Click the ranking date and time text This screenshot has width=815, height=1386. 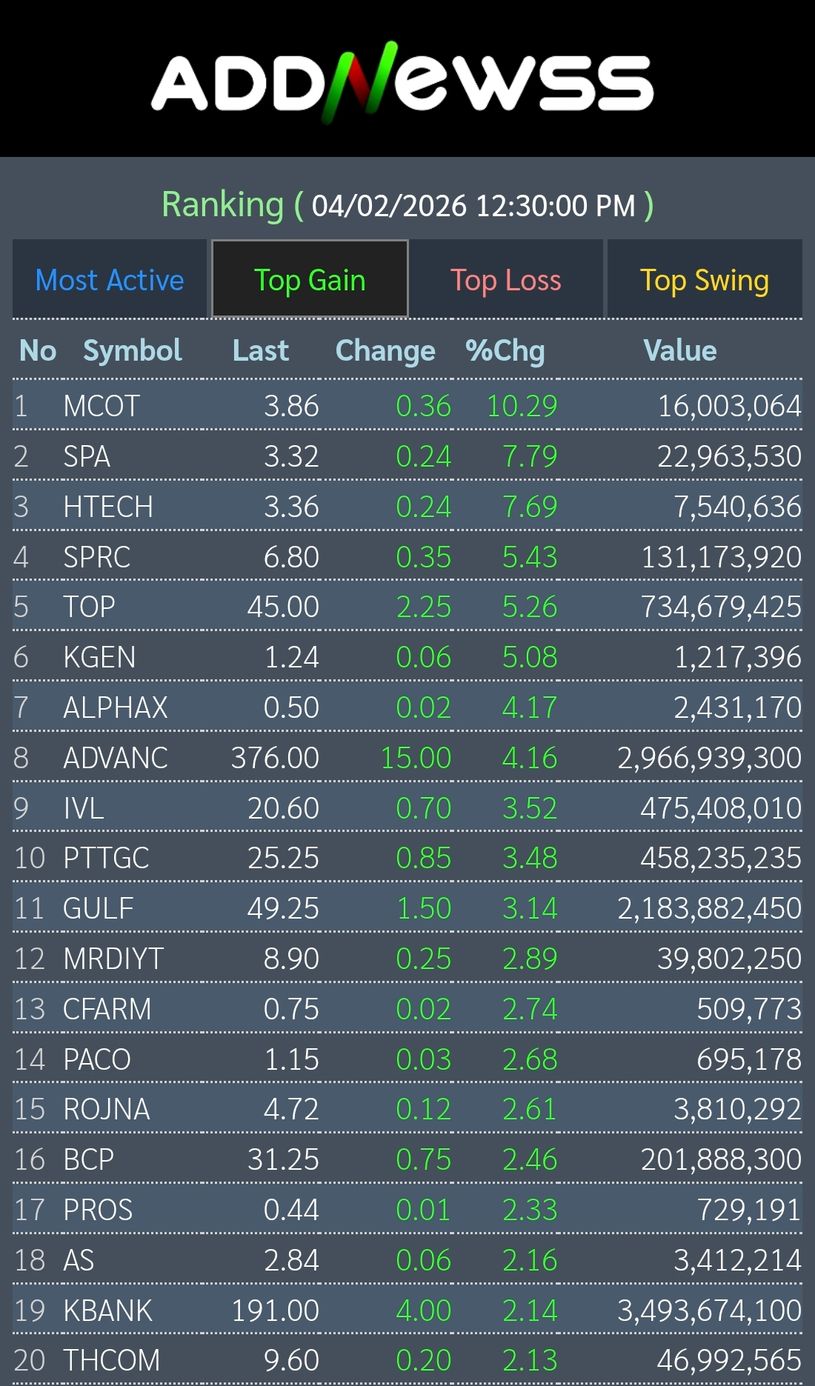(473, 206)
